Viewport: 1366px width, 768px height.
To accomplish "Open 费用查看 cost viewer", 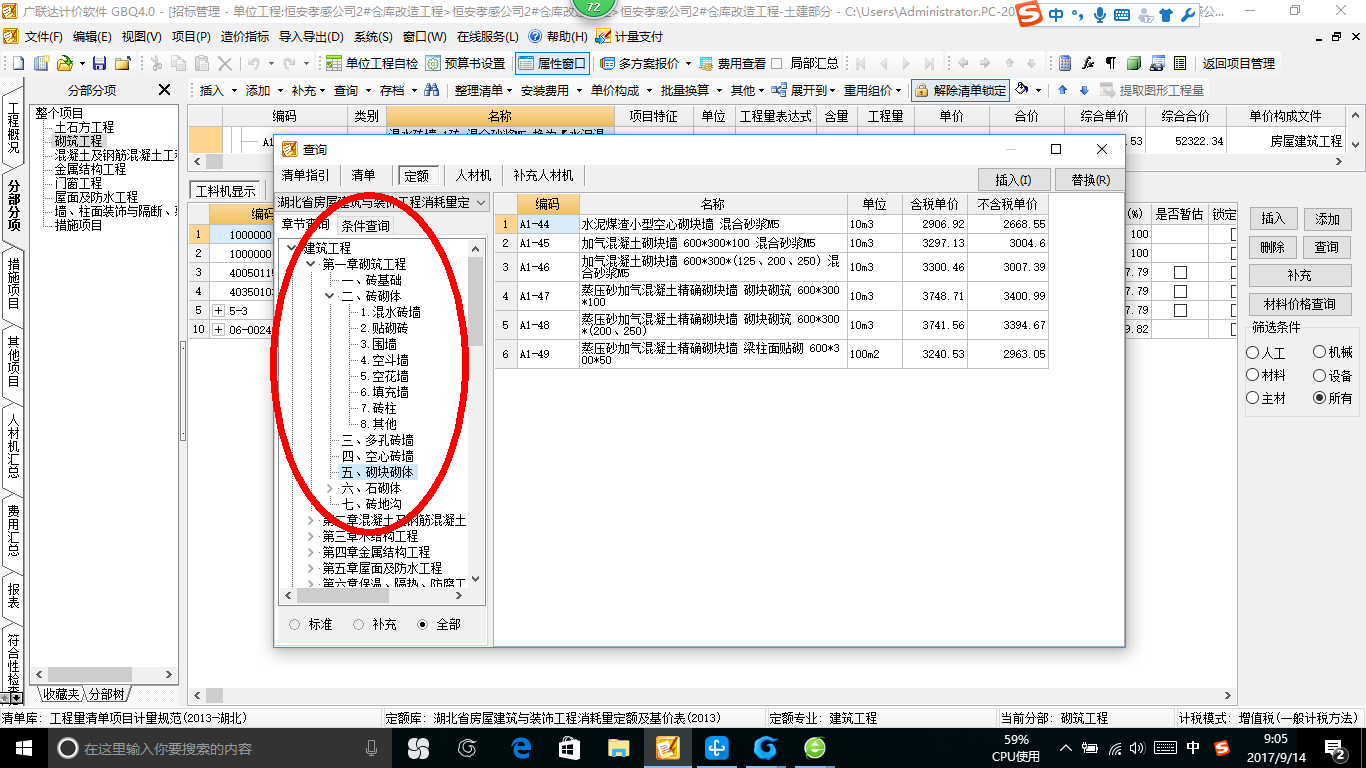I will (x=732, y=63).
